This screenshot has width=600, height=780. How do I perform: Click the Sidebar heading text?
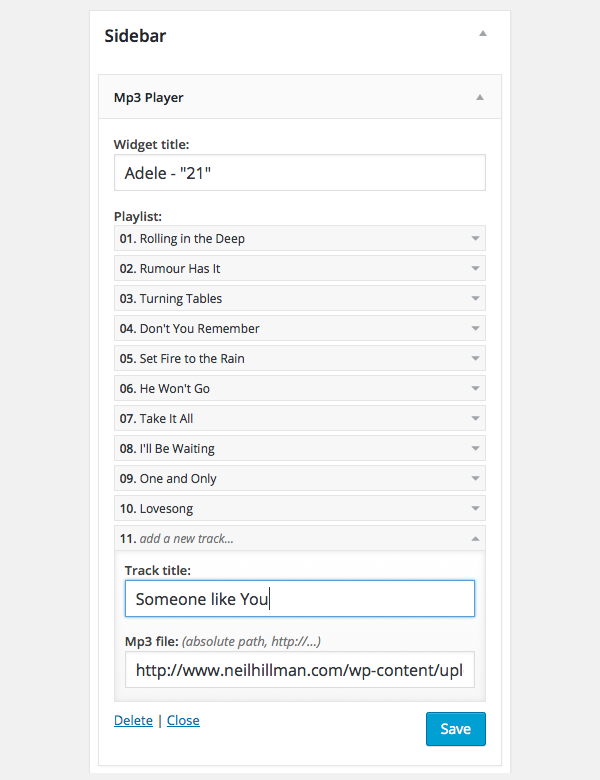[x=135, y=36]
